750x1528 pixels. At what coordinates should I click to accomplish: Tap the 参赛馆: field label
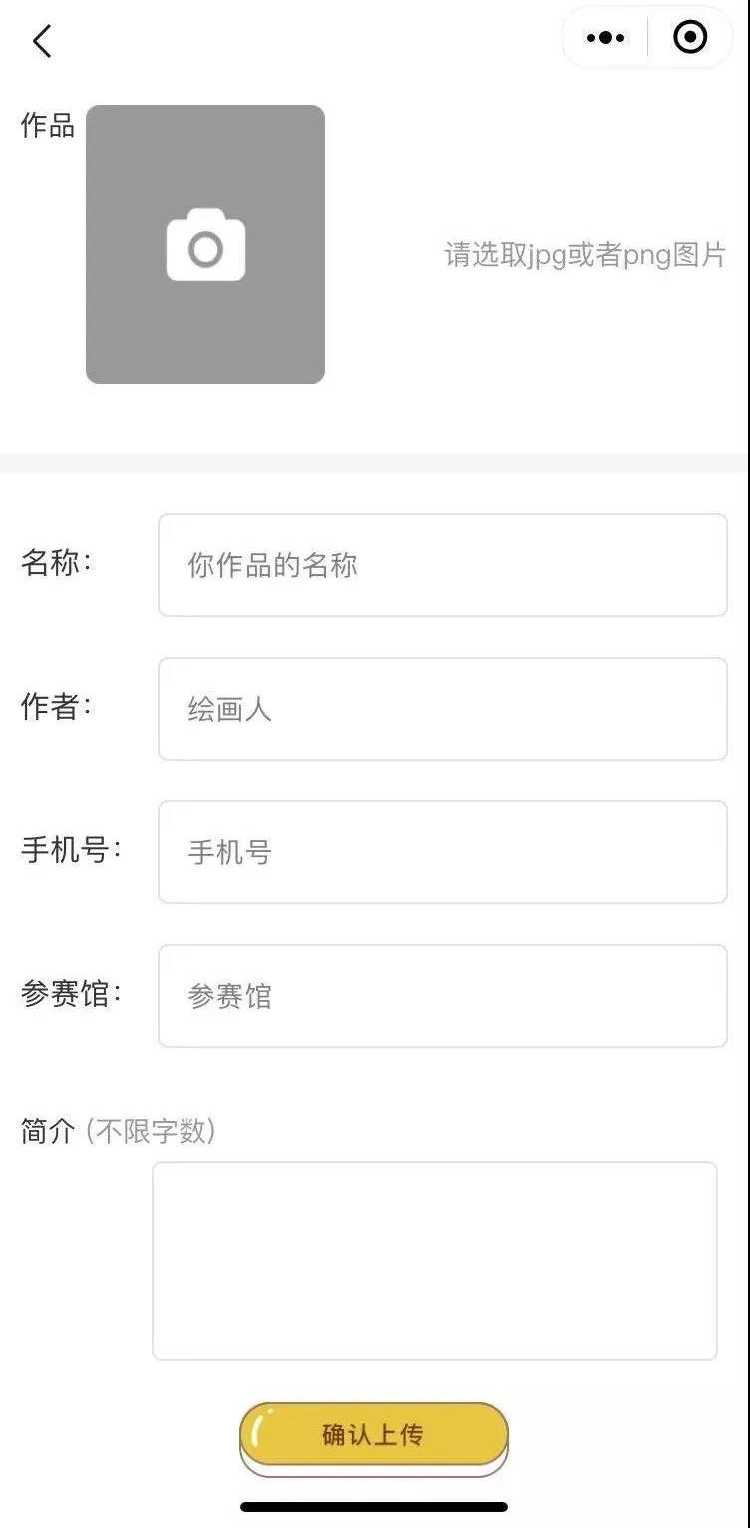tap(71, 994)
